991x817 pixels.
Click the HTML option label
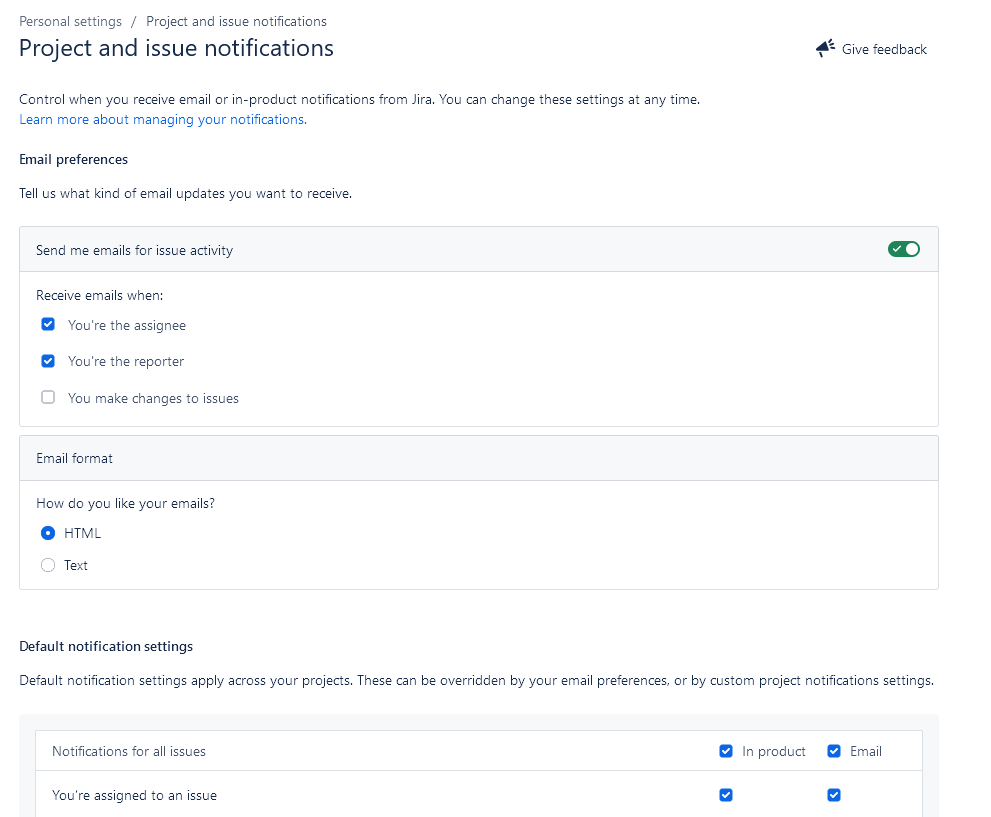coord(82,533)
